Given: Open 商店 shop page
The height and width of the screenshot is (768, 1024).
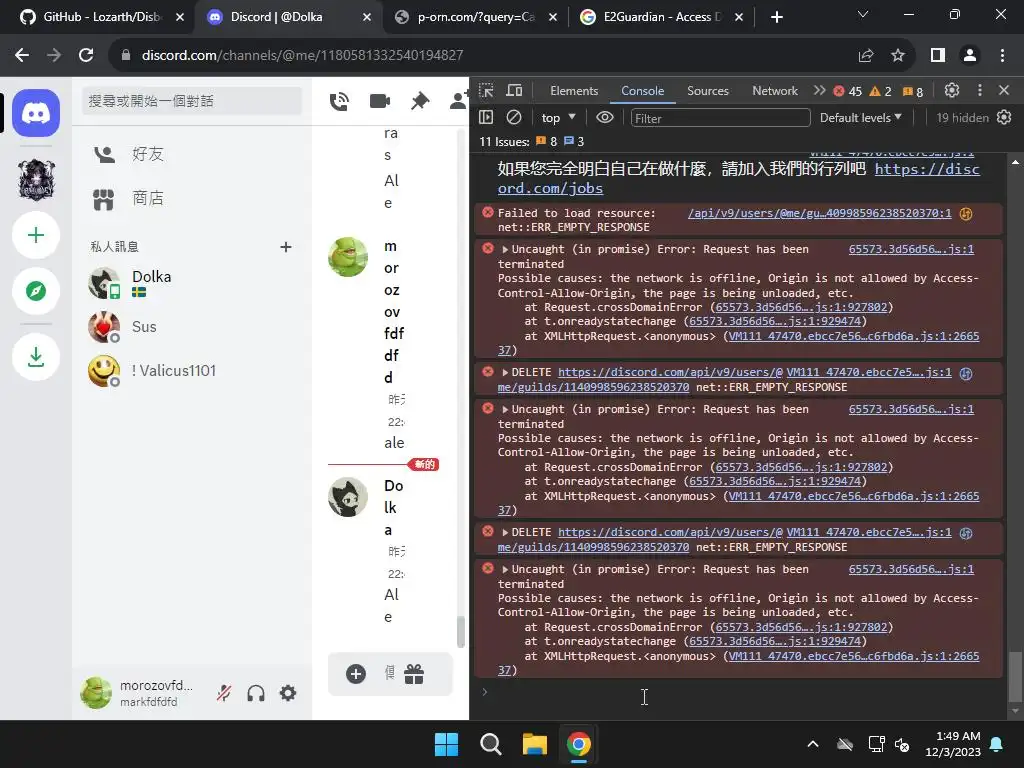Looking at the screenshot, I should [x=190, y=199].
